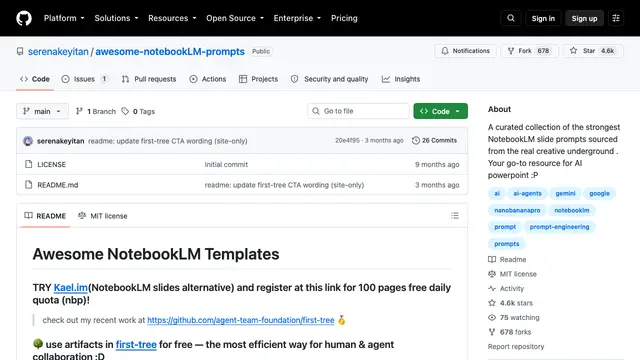Click the repository icon before serenakeyitan
Screen dimensions: 640x360
coord(20,51)
